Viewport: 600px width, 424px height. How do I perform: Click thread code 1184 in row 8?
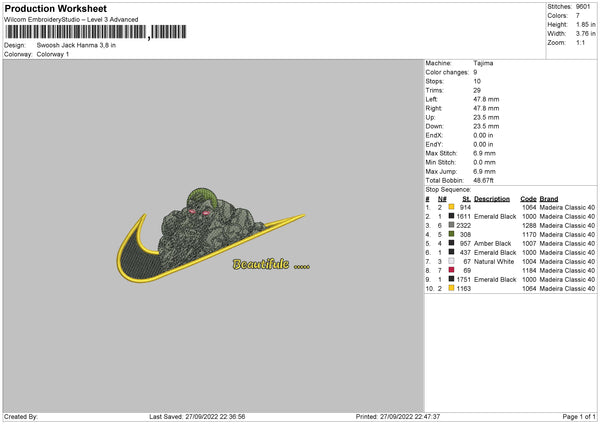pyautogui.click(x=529, y=271)
